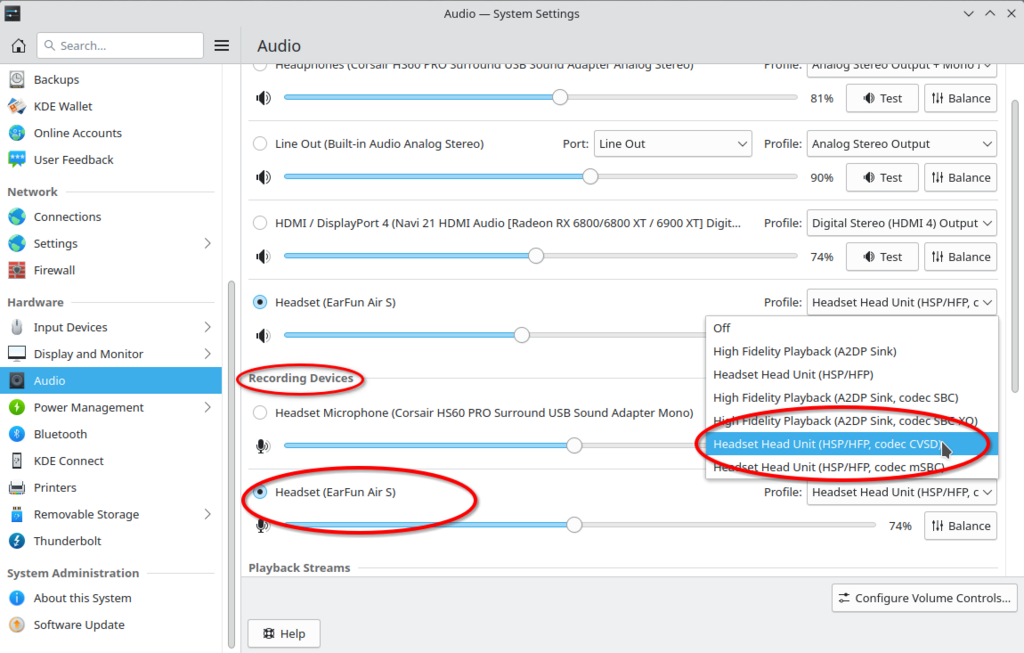Mute the Line Out speaker icon
The height and width of the screenshot is (653, 1024).
pyautogui.click(x=263, y=177)
